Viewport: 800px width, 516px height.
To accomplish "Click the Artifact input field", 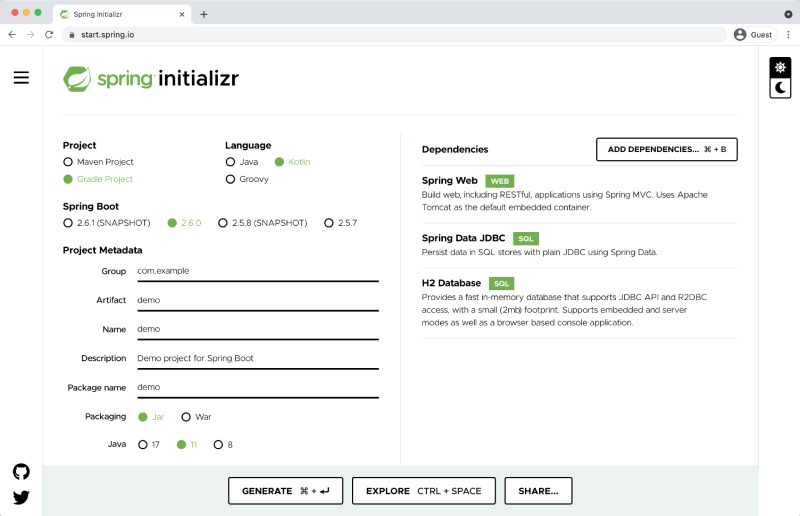I will point(258,300).
